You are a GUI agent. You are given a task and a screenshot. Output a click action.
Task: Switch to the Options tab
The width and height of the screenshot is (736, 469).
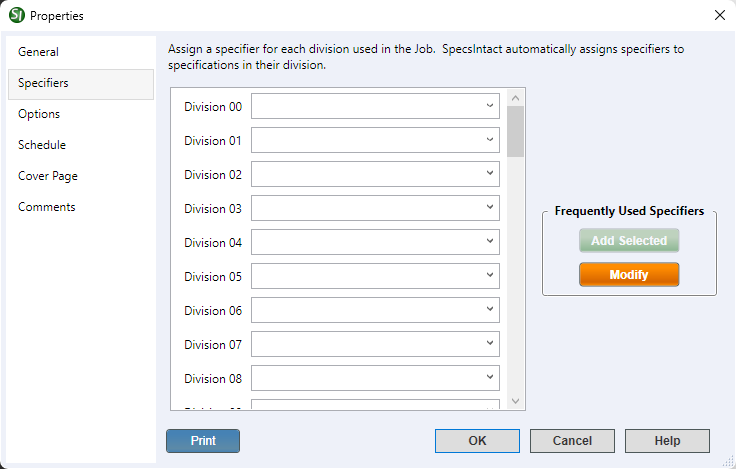pyautogui.click(x=39, y=114)
